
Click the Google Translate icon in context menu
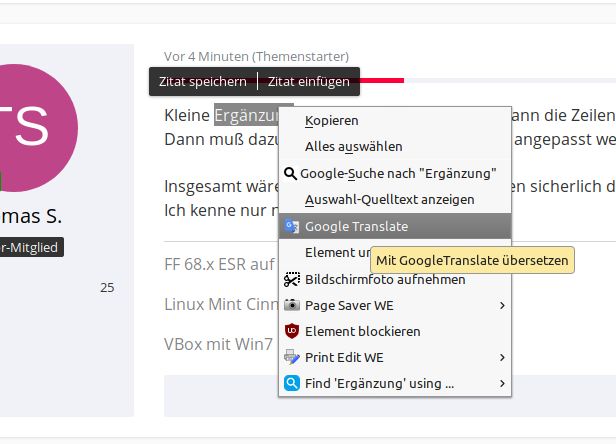[292, 227]
